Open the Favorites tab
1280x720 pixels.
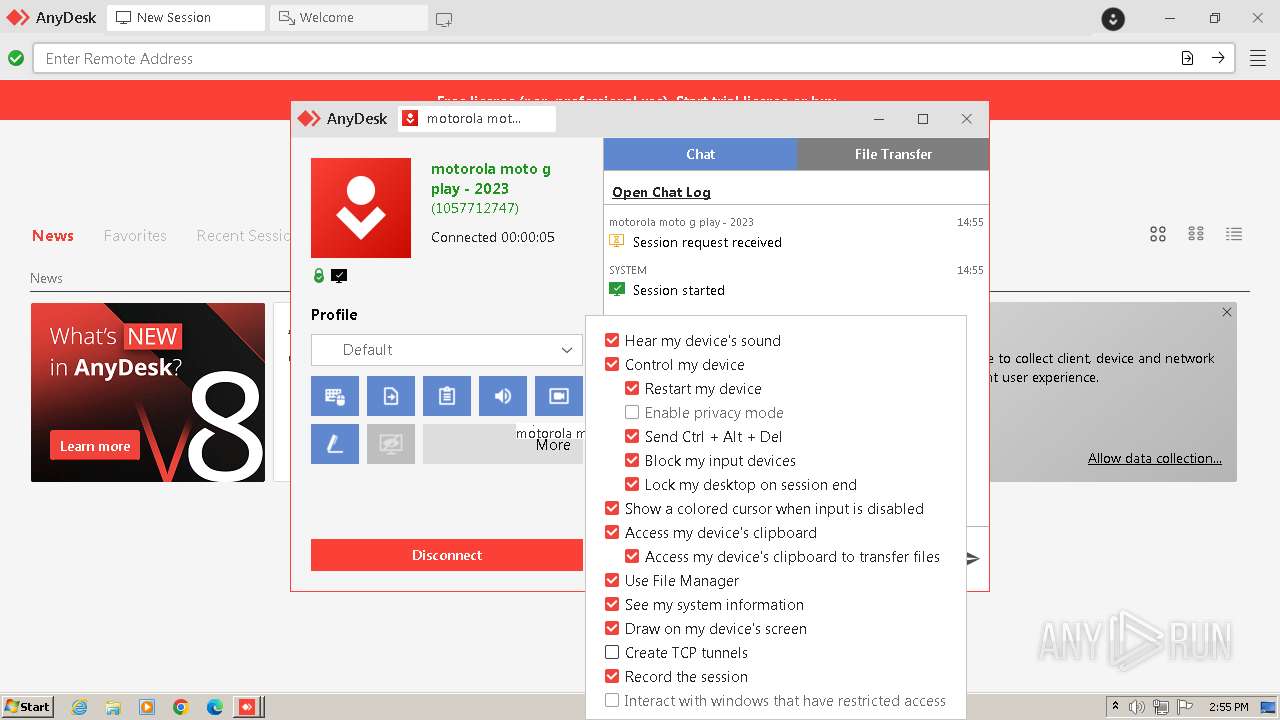coord(135,236)
